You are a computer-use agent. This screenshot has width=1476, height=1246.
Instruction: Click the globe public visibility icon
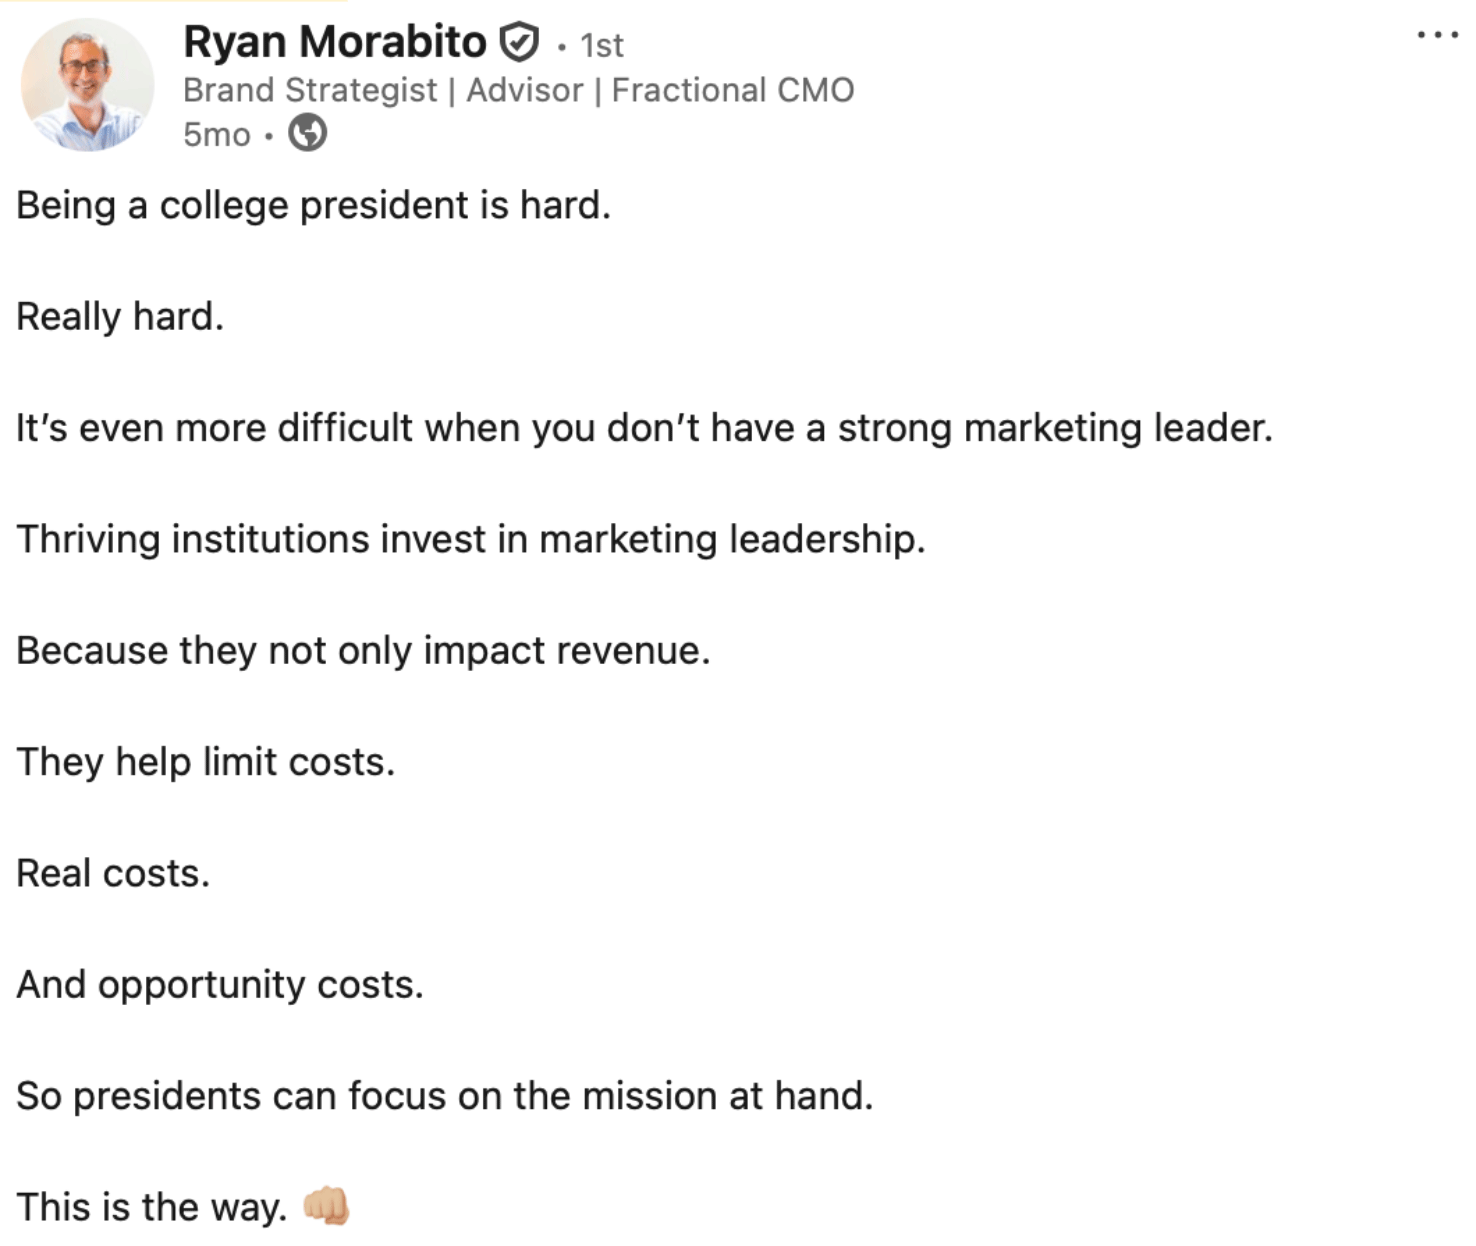pos(307,133)
